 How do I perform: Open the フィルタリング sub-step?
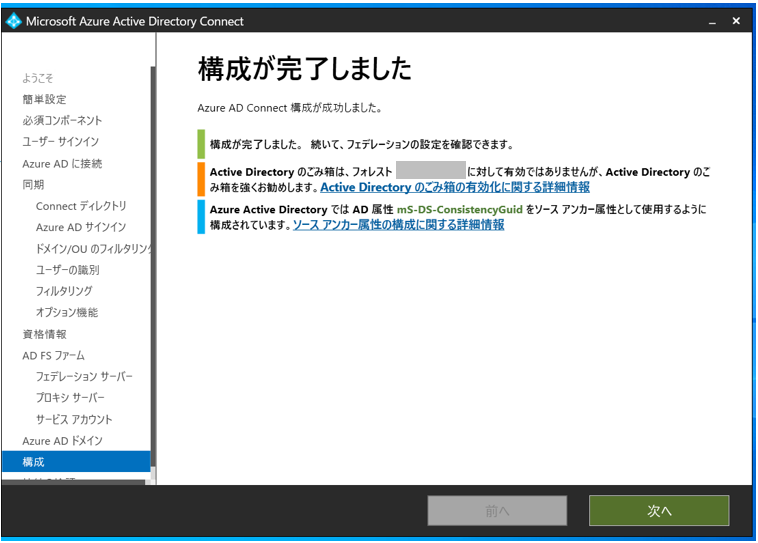(x=64, y=291)
